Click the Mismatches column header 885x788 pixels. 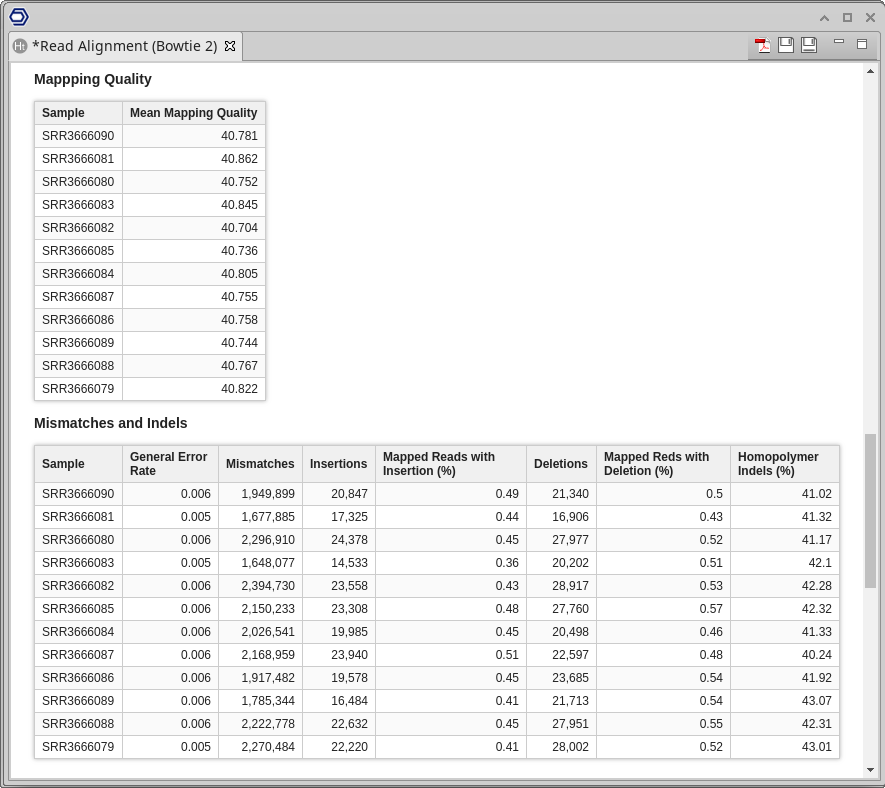click(x=260, y=464)
